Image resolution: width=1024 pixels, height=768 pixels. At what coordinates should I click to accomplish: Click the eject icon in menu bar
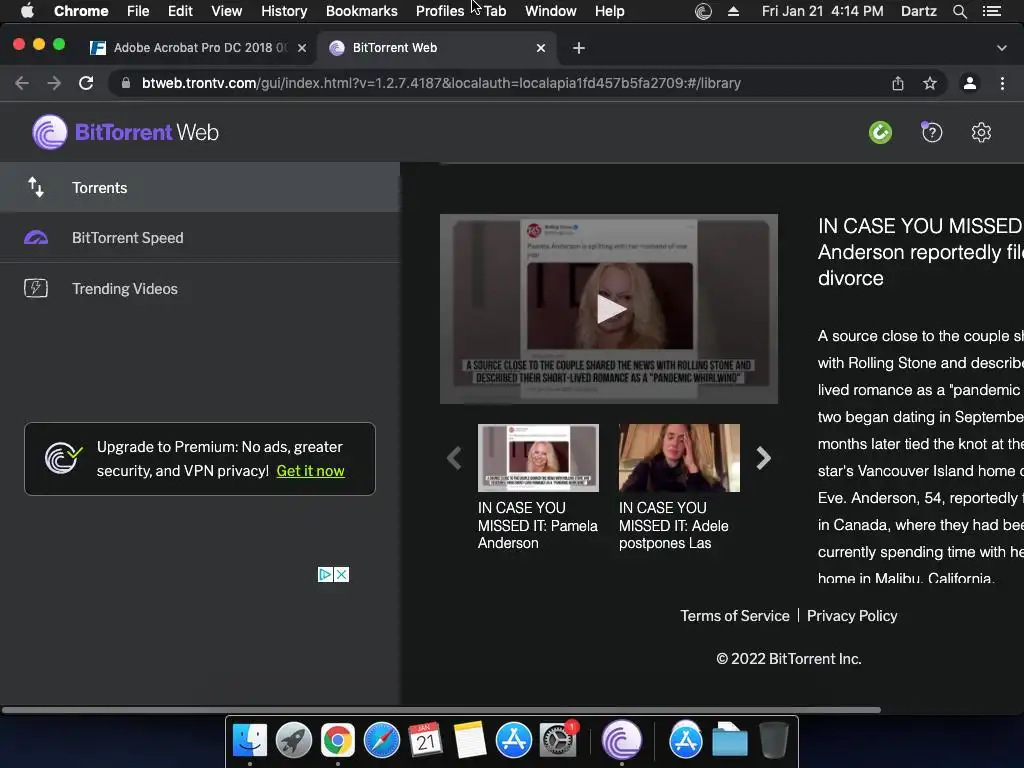click(733, 11)
